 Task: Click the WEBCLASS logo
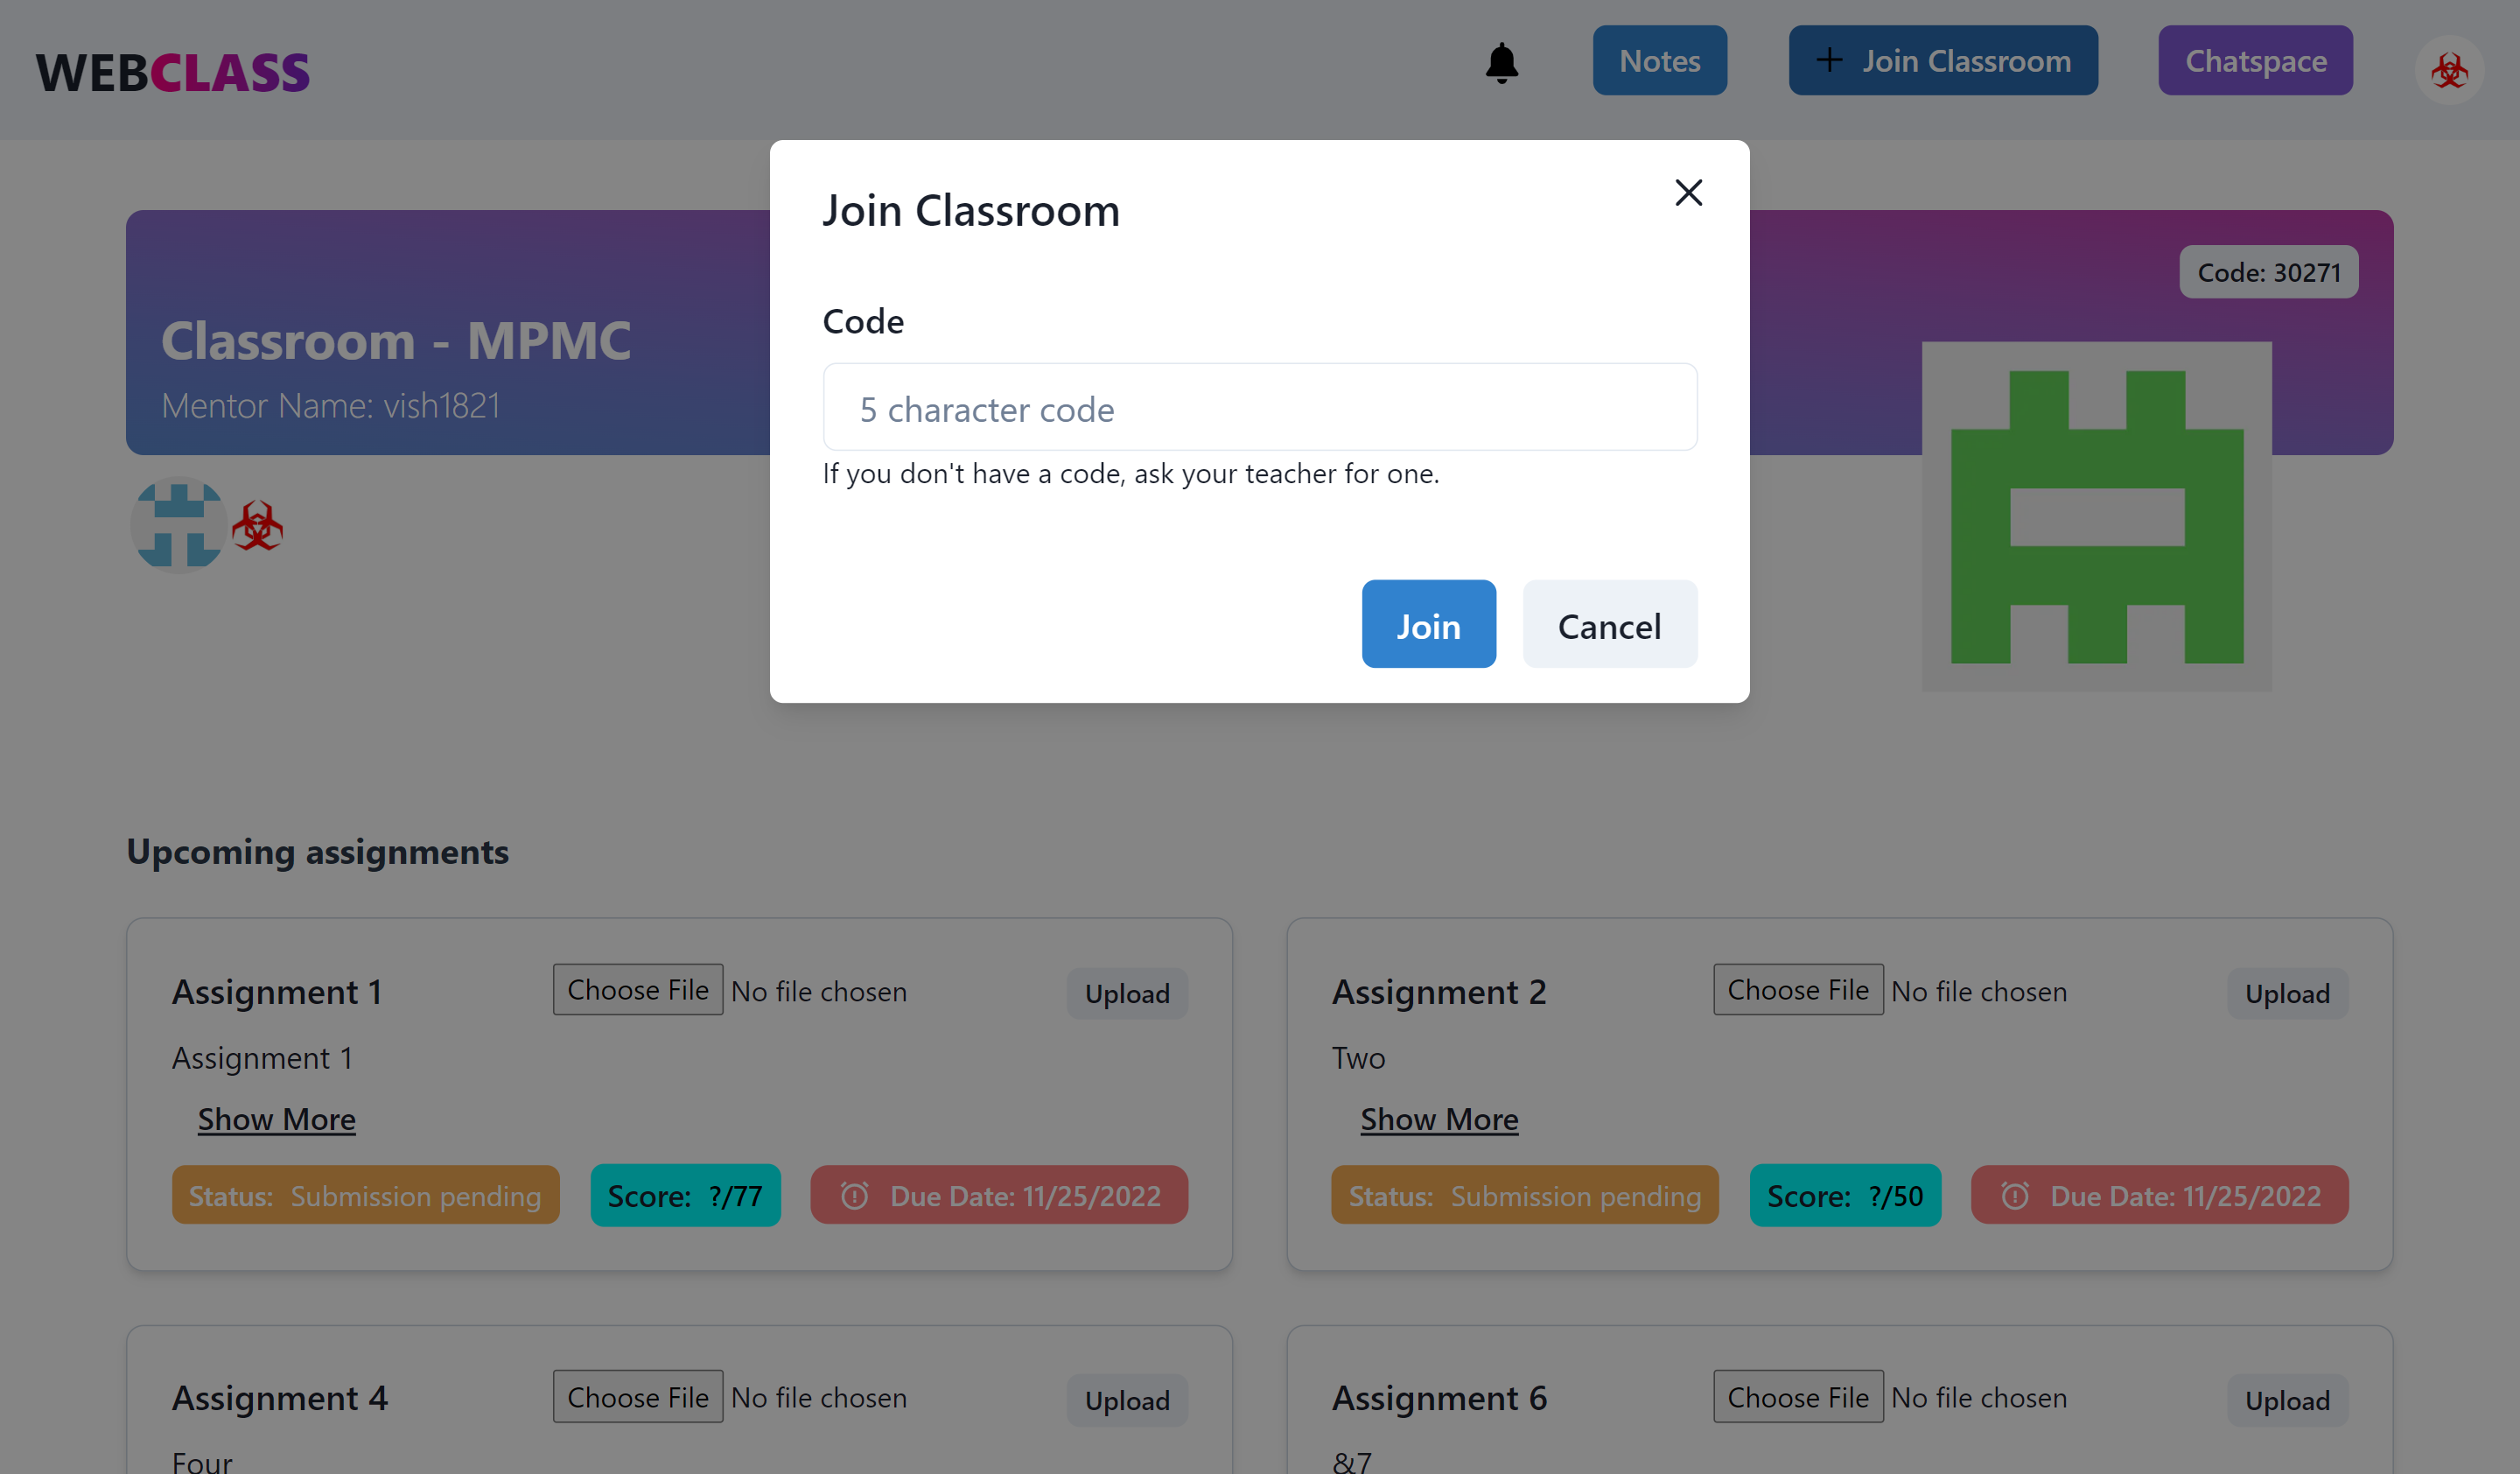click(172, 72)
